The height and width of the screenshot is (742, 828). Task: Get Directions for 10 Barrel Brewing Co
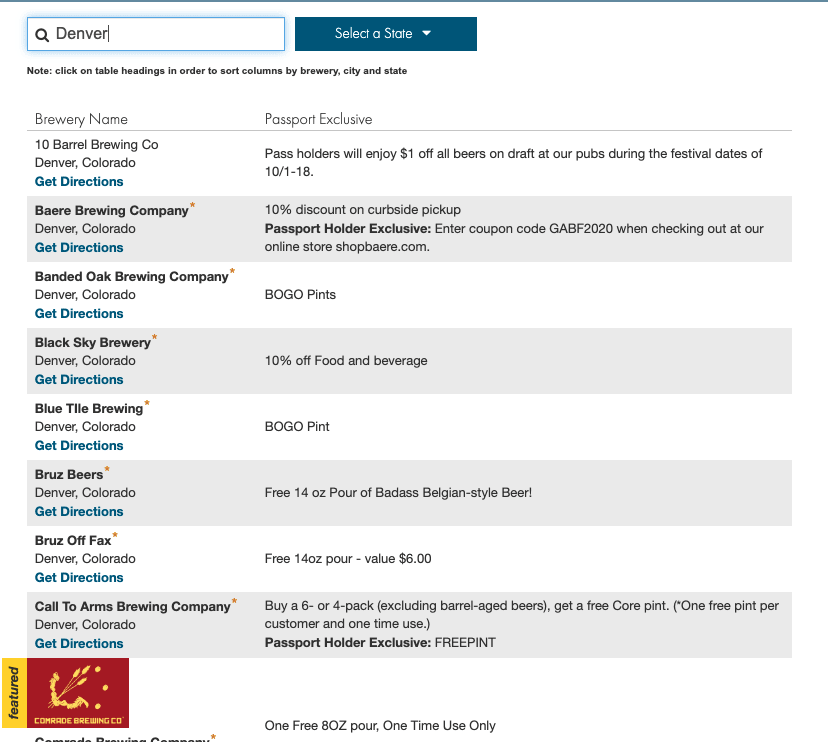79,181
